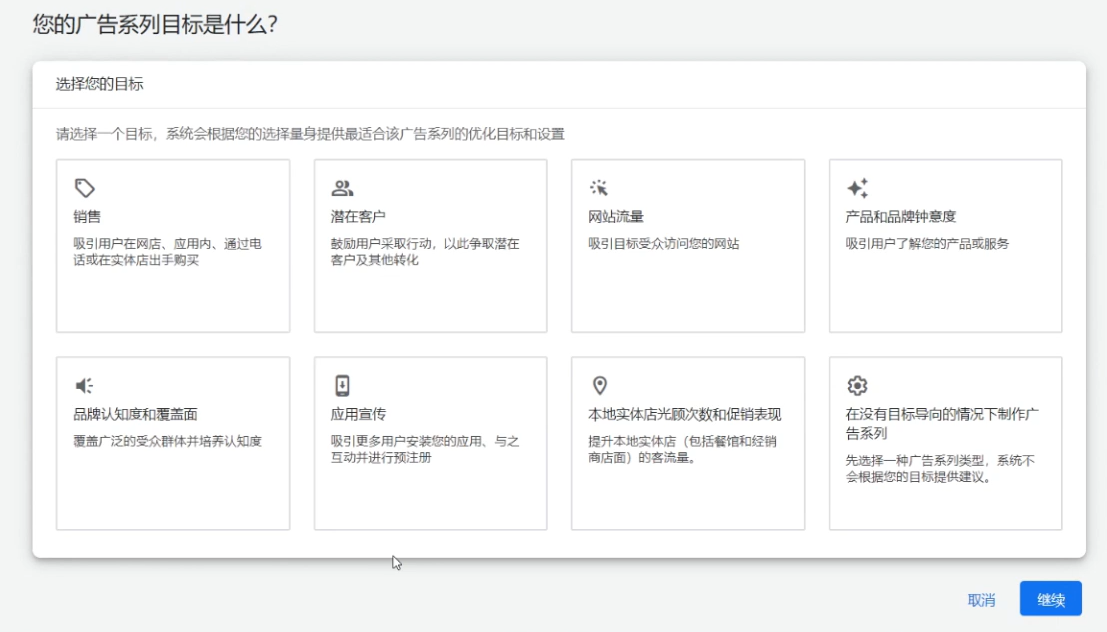The width and height of the screenshot is (1107, 632).
Task: Click the 本地实体店 location pin icon
Action: [x=600, y=385]
